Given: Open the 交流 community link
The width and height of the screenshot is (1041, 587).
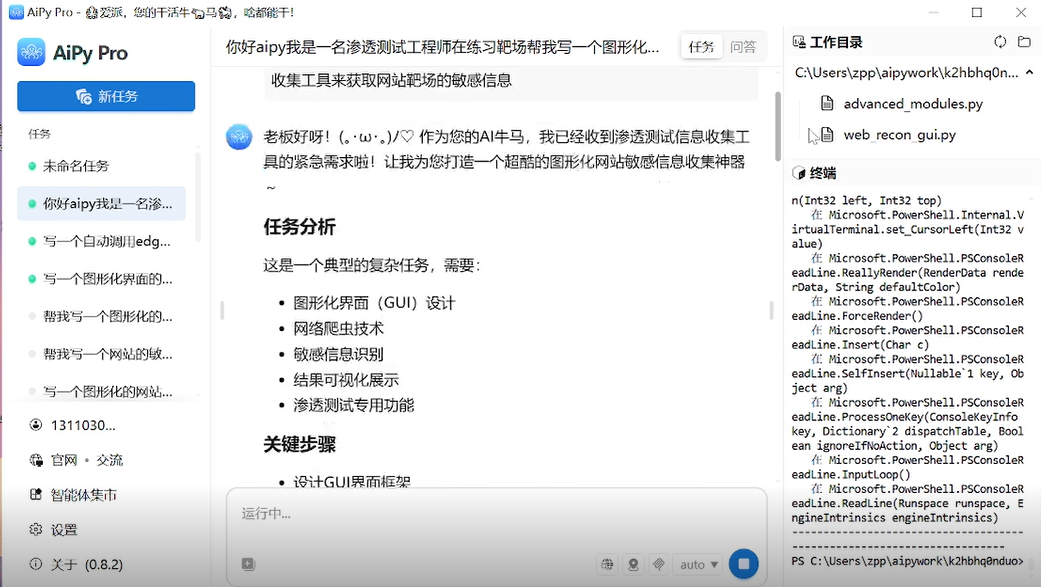Looking at the screenshot, I should (110, 460).
